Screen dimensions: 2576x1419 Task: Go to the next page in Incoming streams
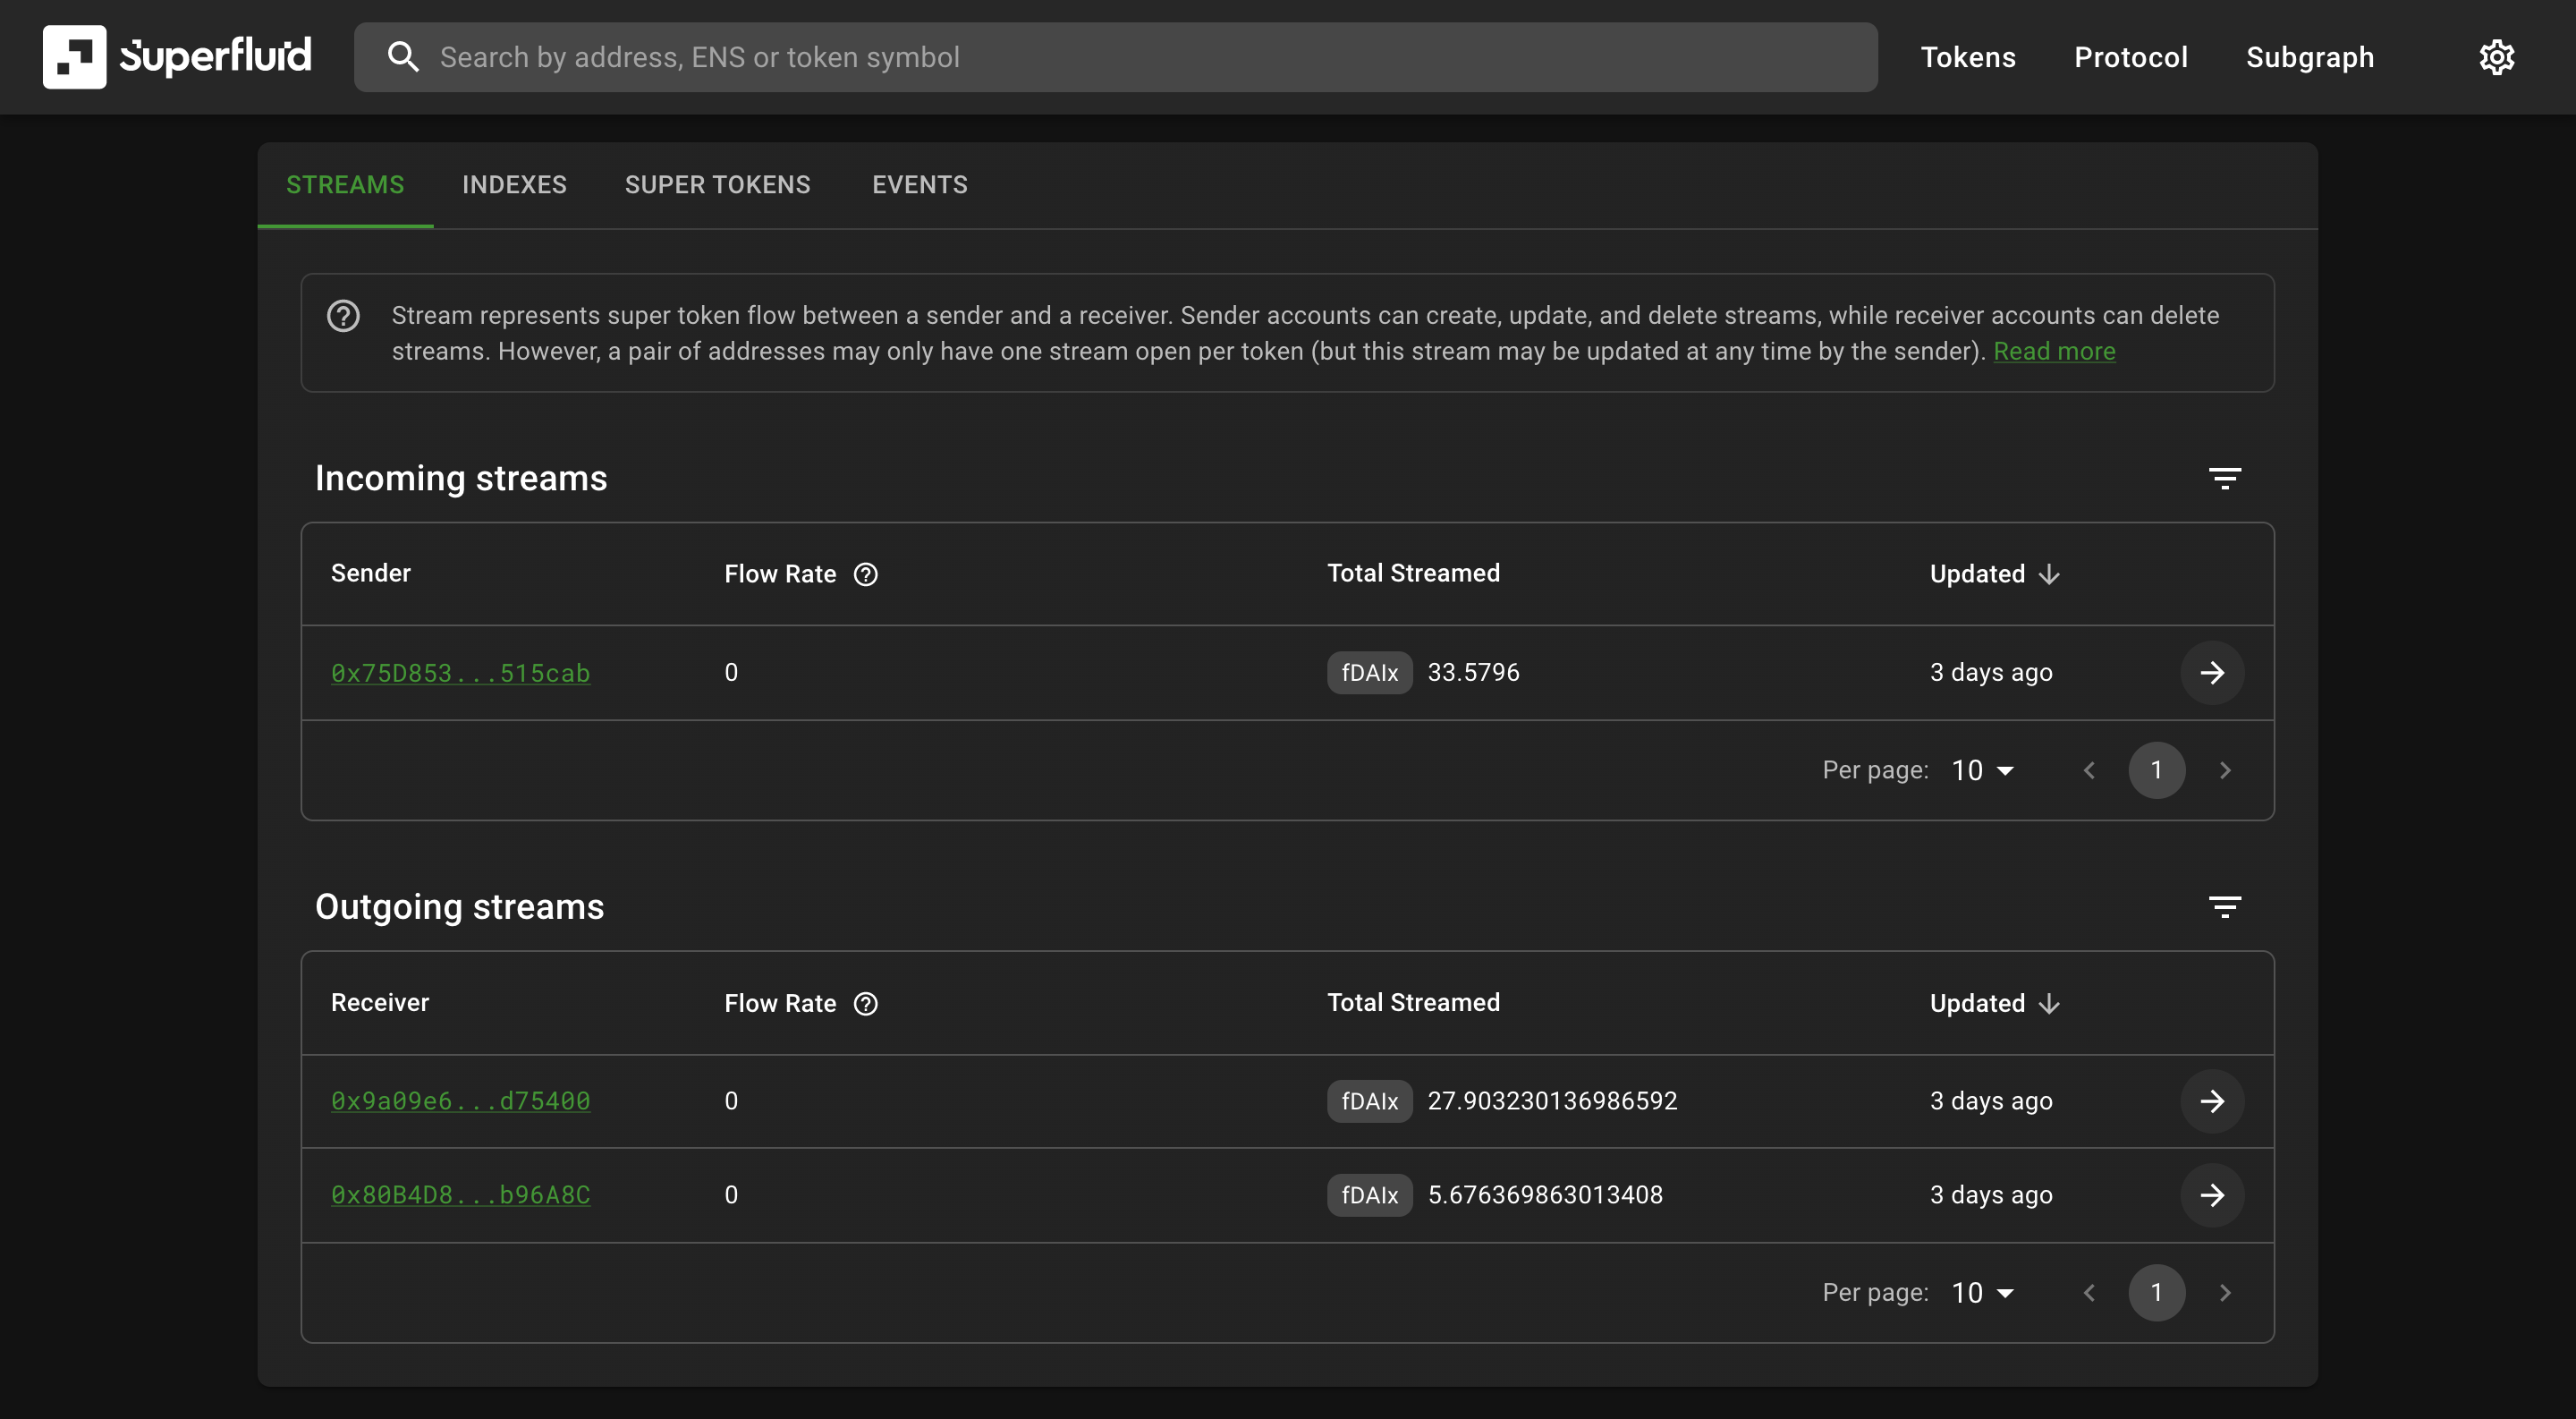point(2224,770)
